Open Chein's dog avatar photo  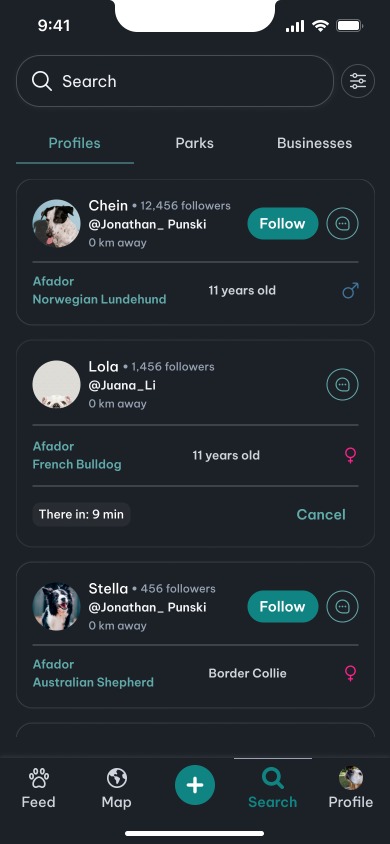(56, 224)
